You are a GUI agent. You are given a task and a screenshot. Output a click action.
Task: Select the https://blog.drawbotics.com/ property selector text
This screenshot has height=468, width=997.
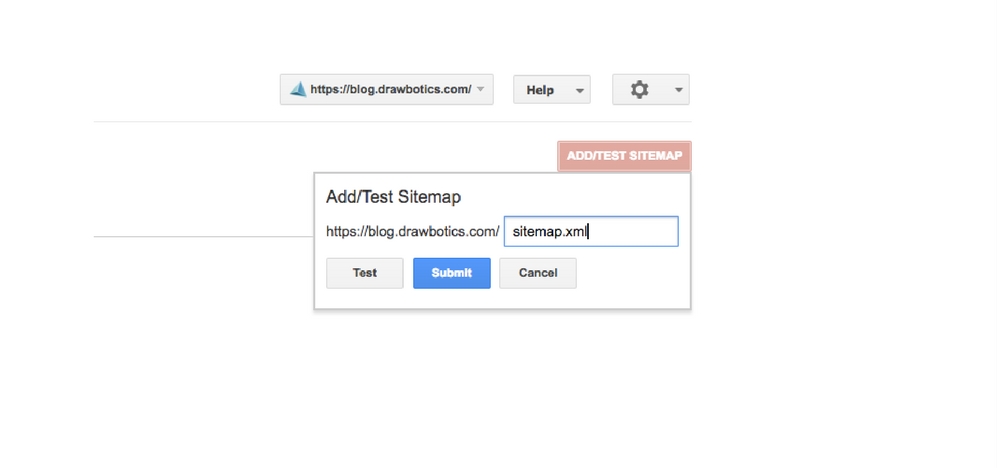pyautogui.click(x=390, y=89)
